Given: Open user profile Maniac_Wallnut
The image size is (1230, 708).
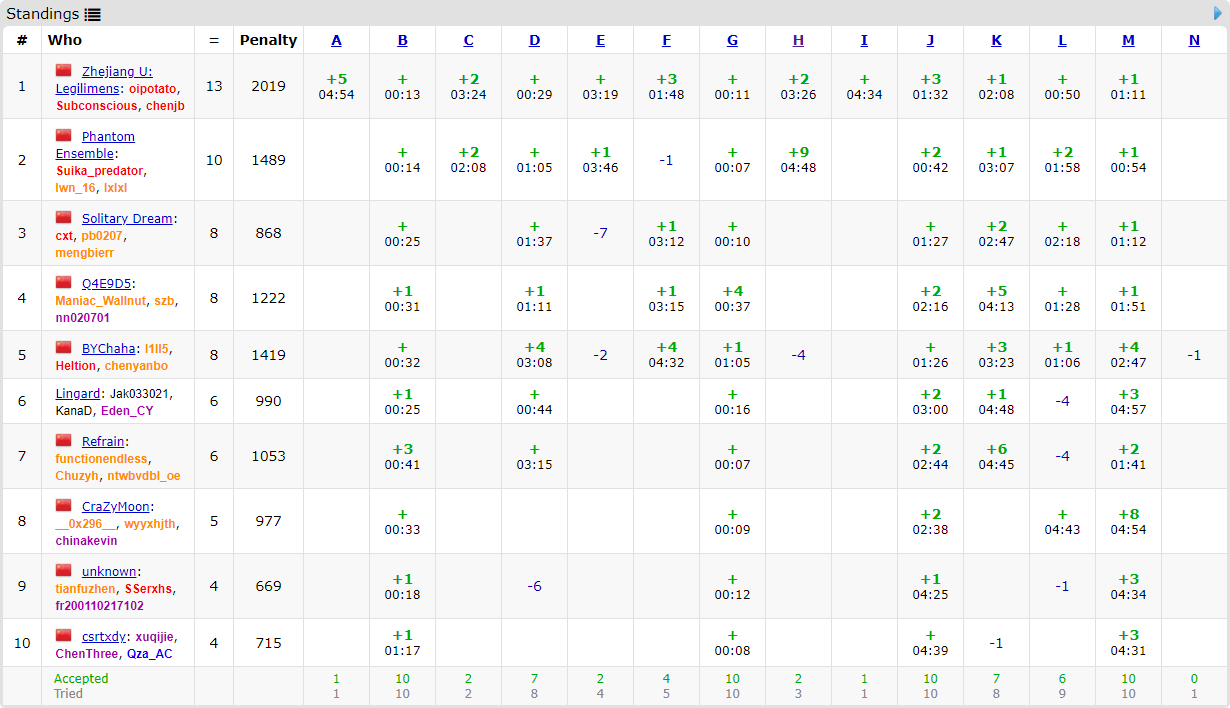Looking at the screenshot, I should coord(101,300).
